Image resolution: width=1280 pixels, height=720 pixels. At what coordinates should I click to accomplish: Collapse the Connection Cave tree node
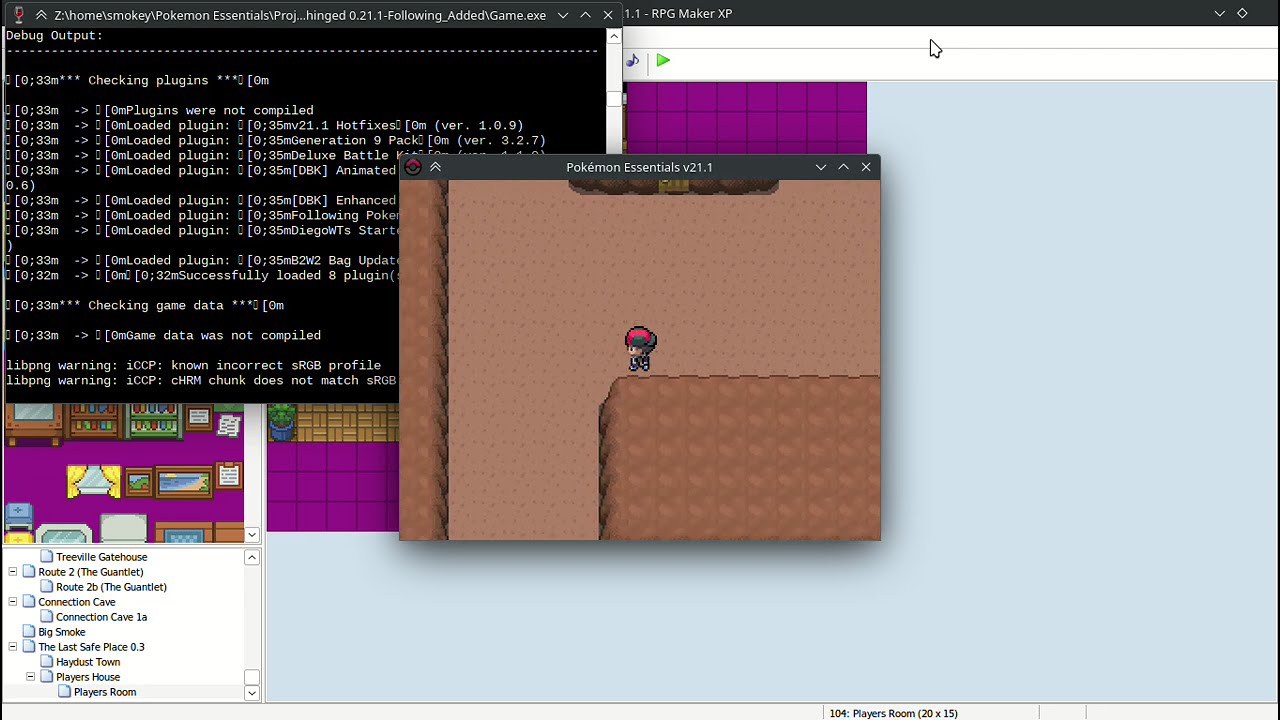[13, 602]
